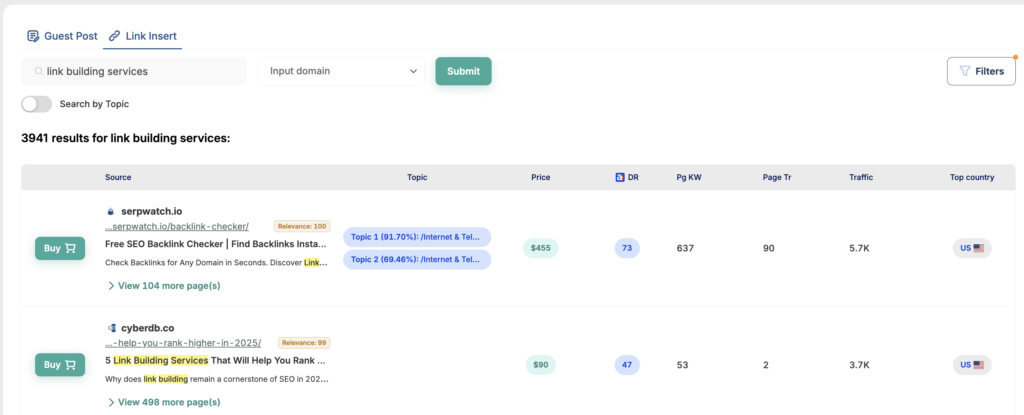Click the serpwatch.io favicon
The image size is (1024, 415).
110,211
